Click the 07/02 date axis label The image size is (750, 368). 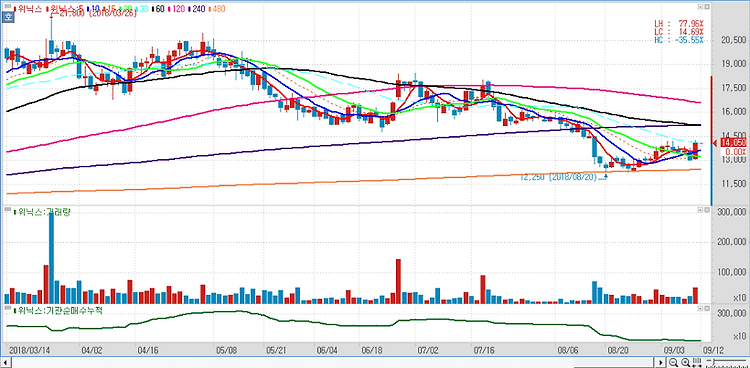click(429, 350)
